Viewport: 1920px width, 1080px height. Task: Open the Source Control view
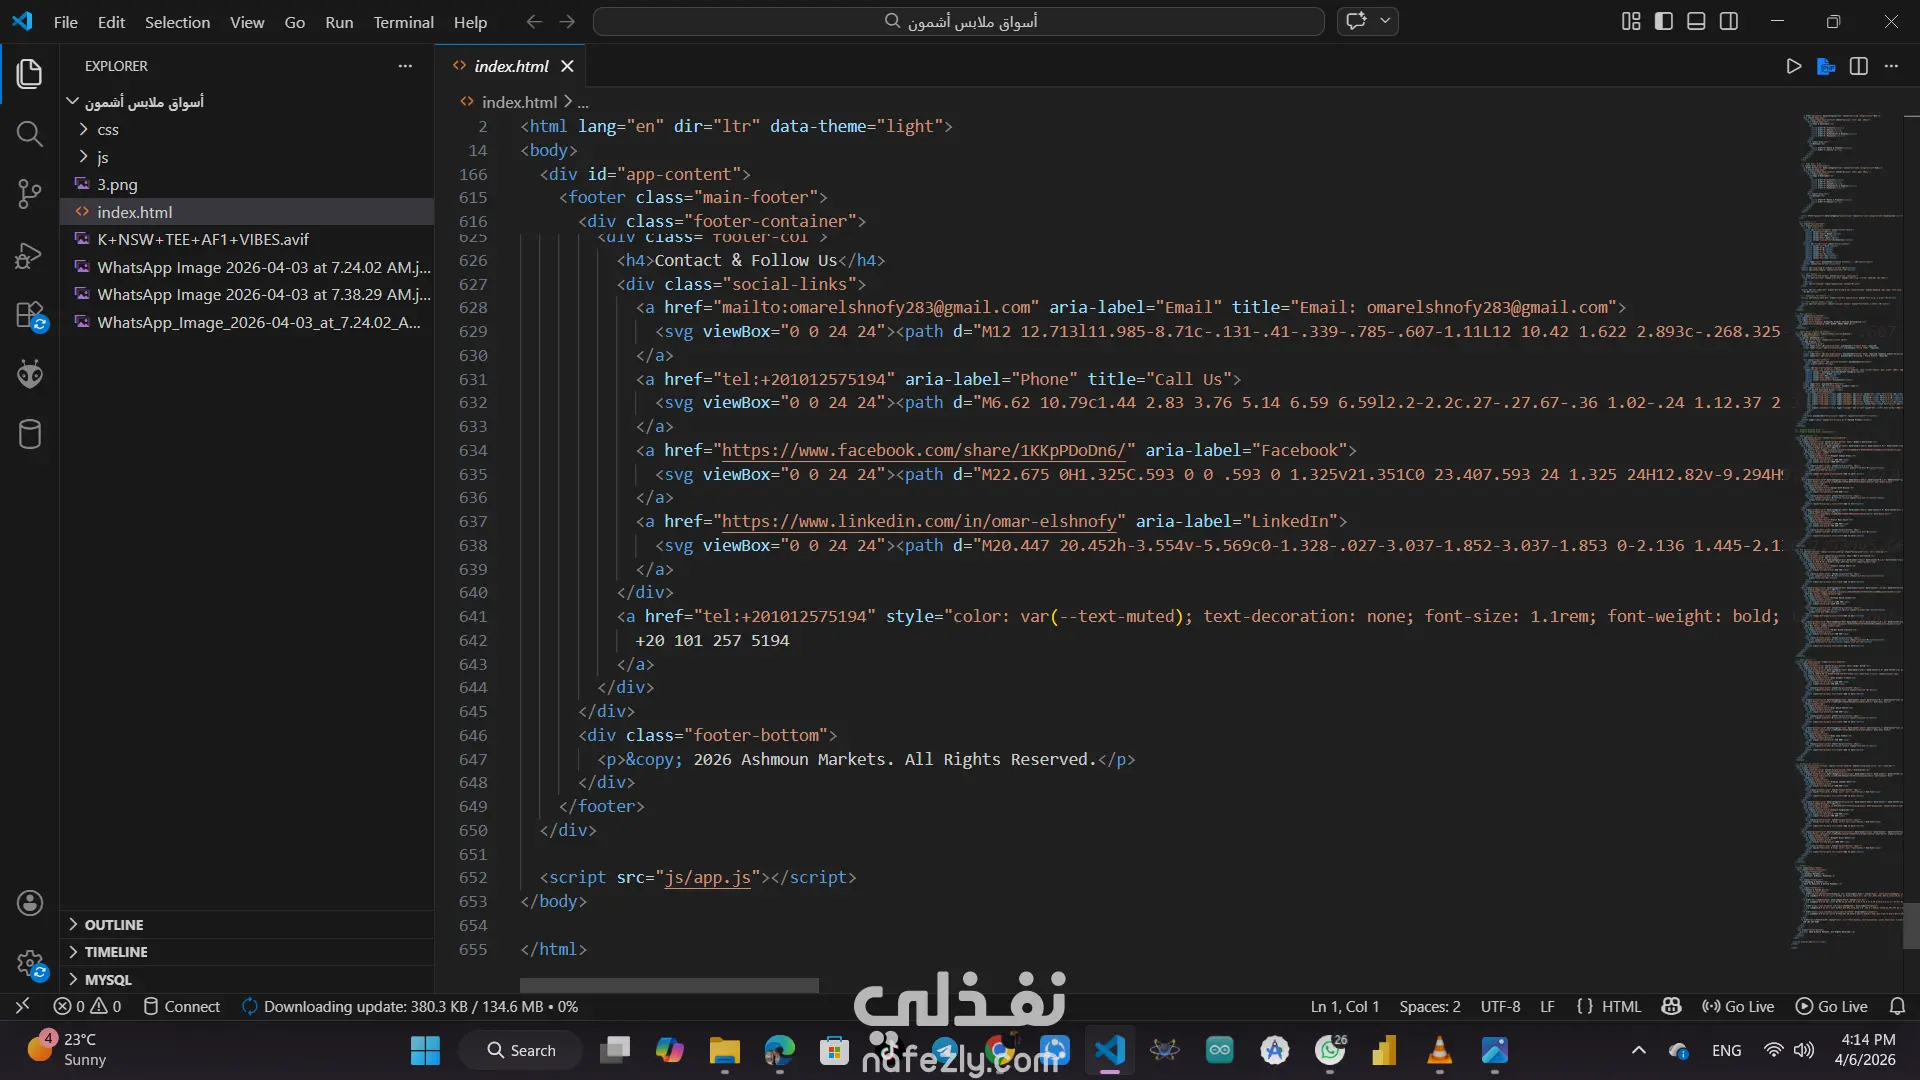[x=29, y=194]
